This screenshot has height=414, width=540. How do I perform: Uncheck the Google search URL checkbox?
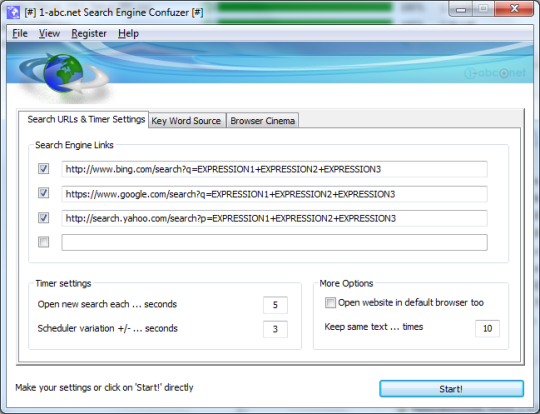[x=43, y=193]
